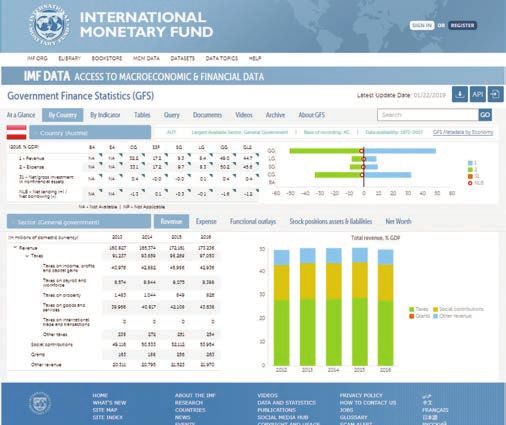506x425 pixels.
Task: Click the export icon right of API
Action: 496,95
